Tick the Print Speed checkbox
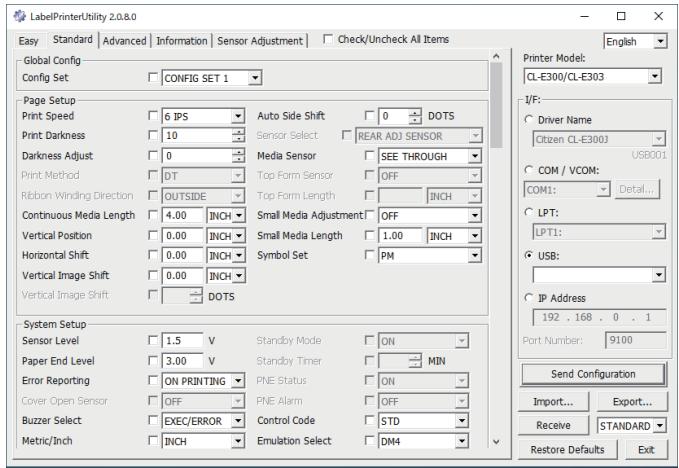This screenshot has height=468, width=679. (153, 116)
